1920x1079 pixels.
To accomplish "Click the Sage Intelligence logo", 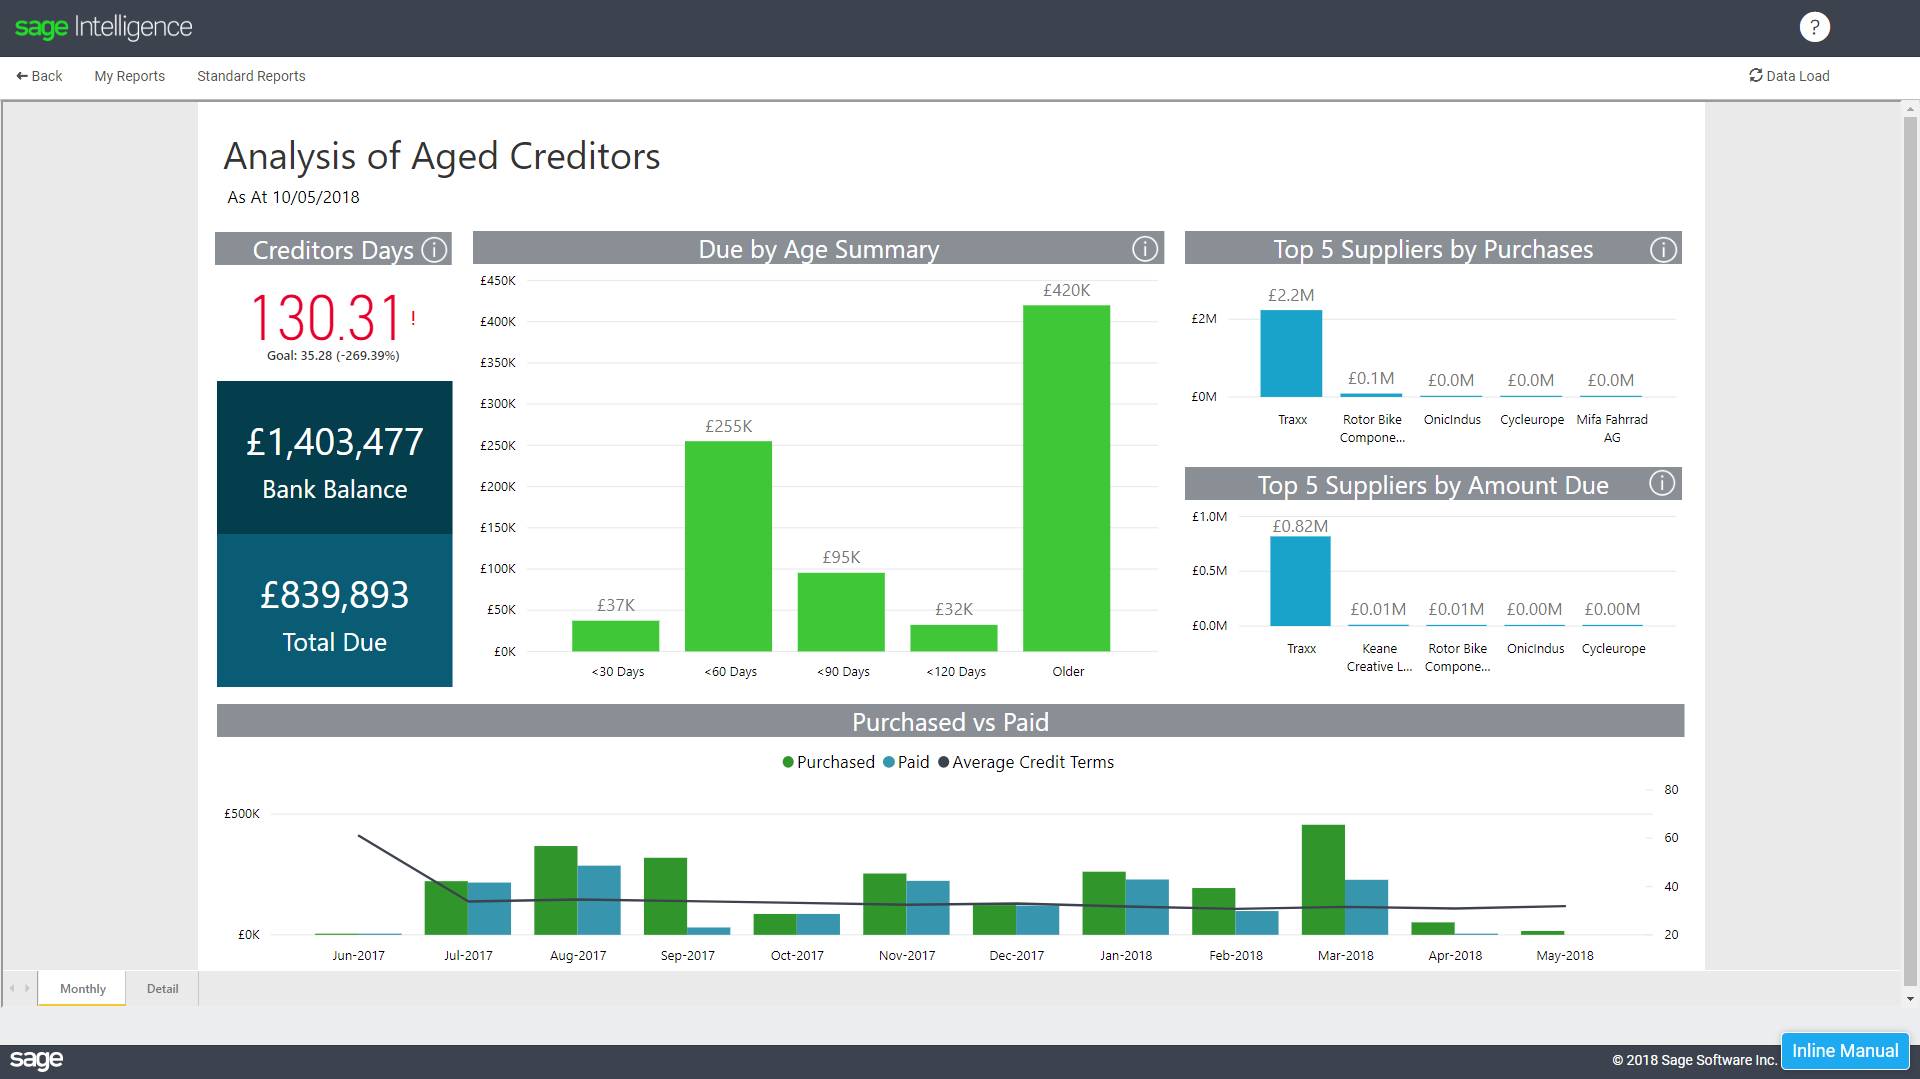I will coord(104,27).
